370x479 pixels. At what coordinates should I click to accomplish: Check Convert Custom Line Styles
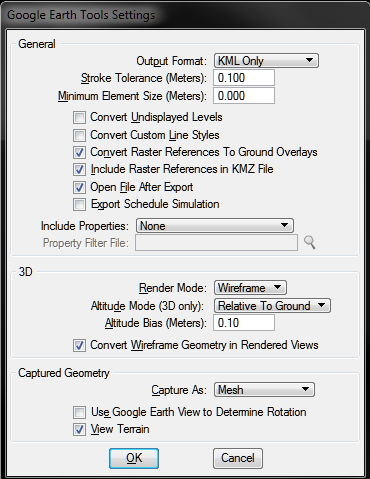[79, 135]
